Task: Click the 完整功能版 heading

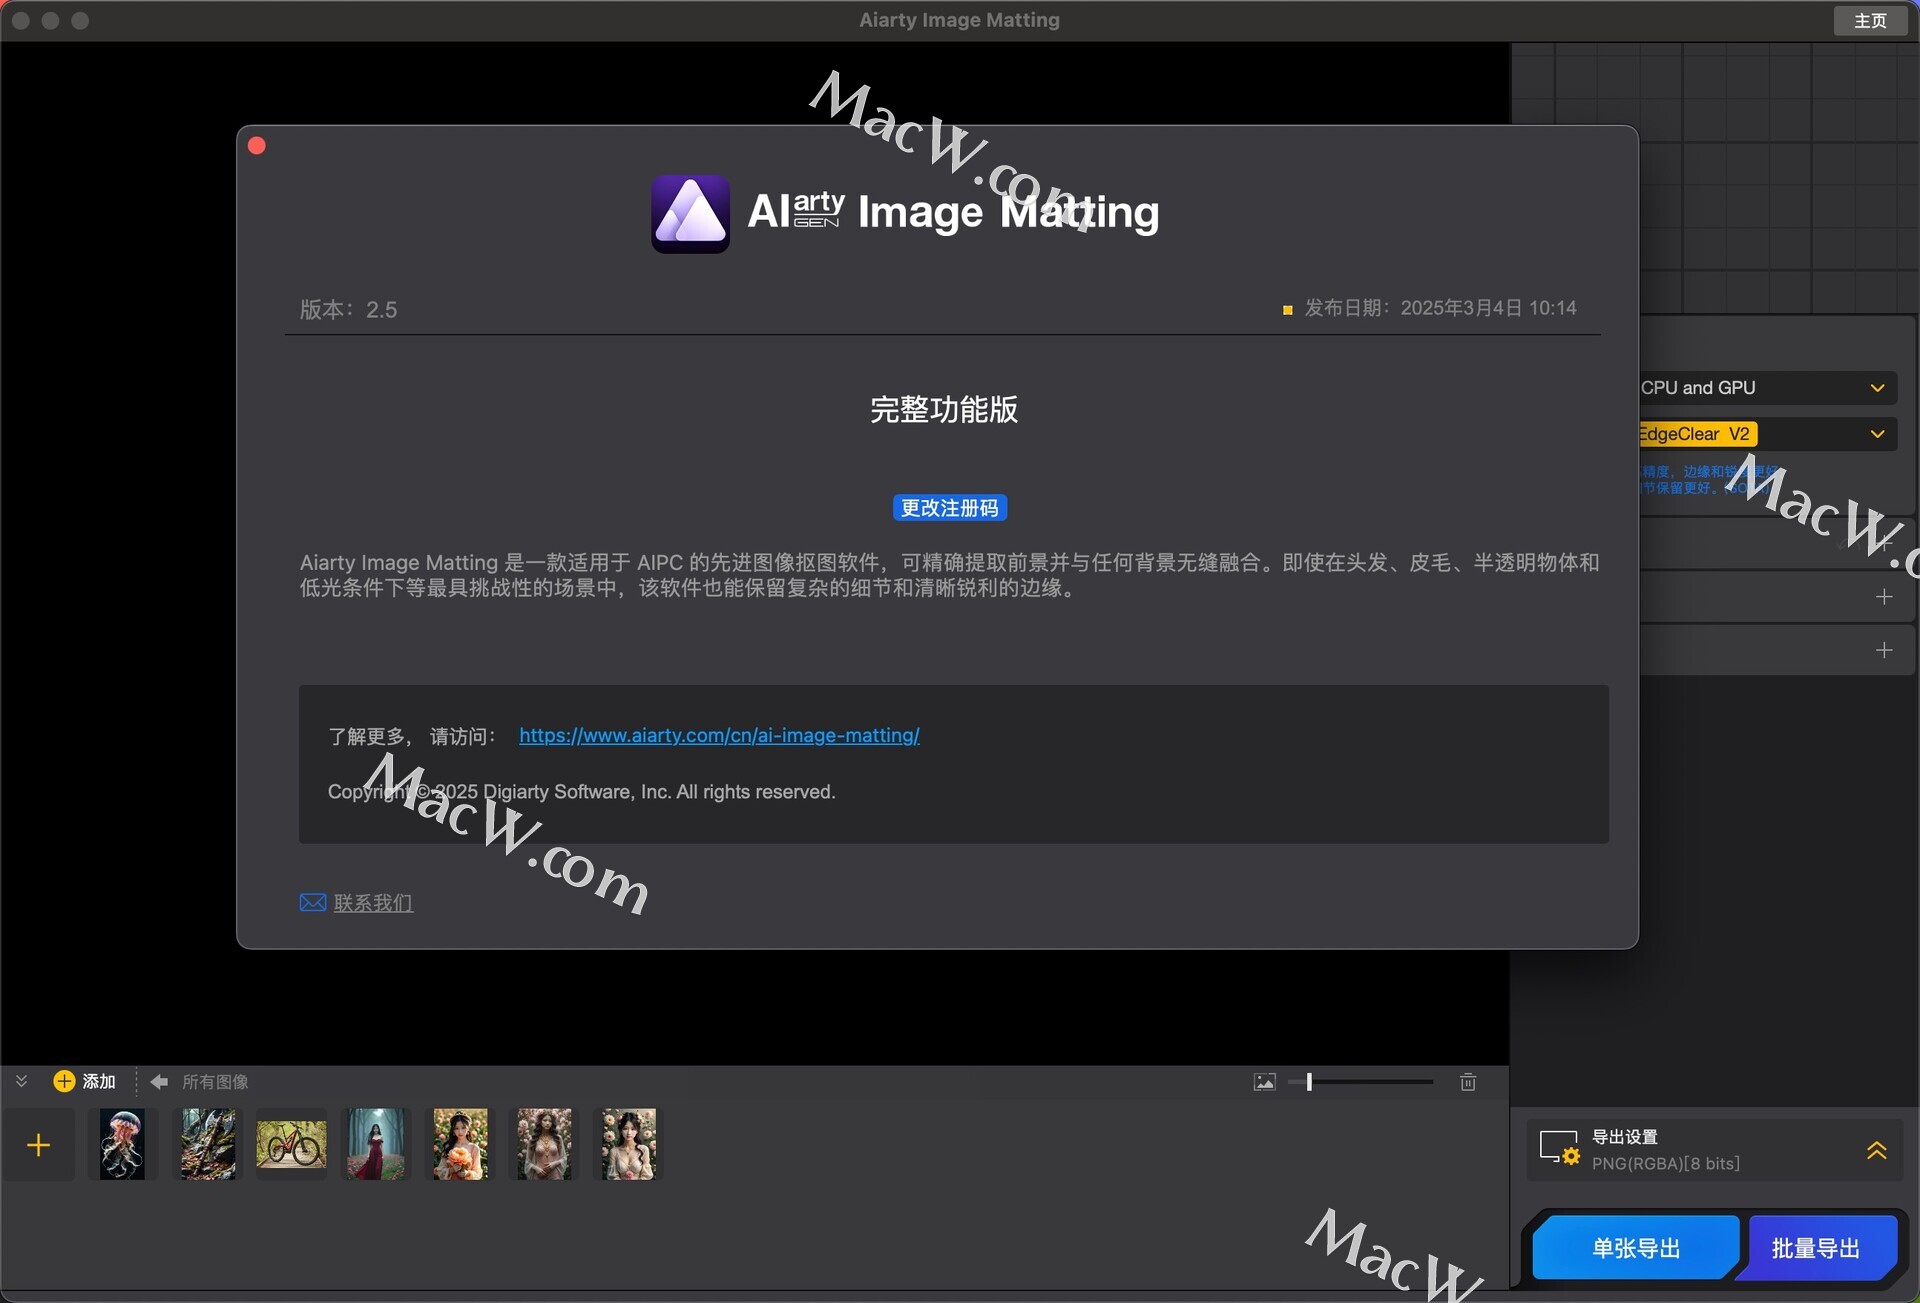Action: click(x=944, y=409)
